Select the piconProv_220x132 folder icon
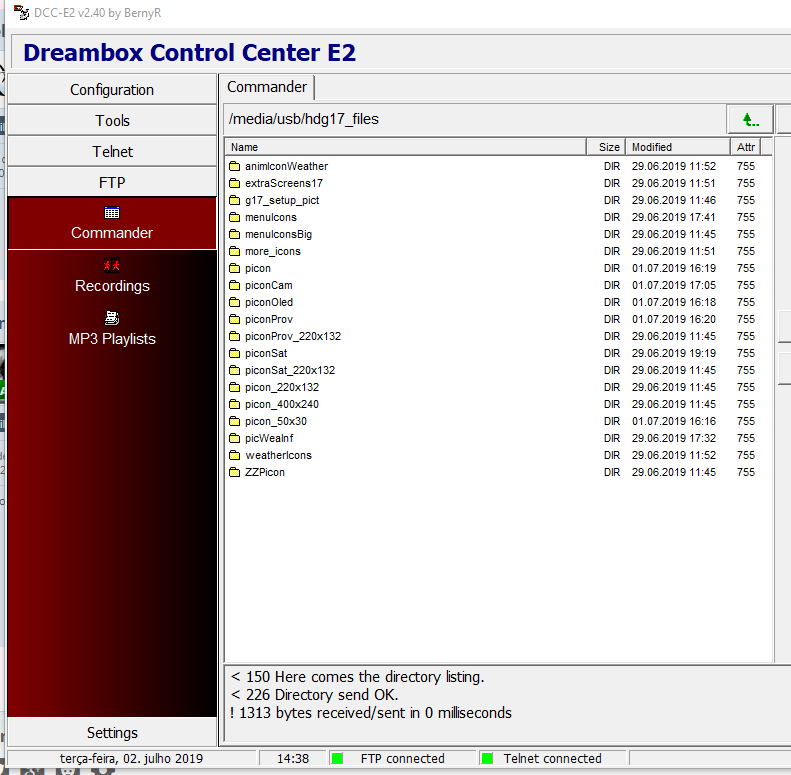The width and height of the screenshot is (791, 775). (x=234, y=336)
